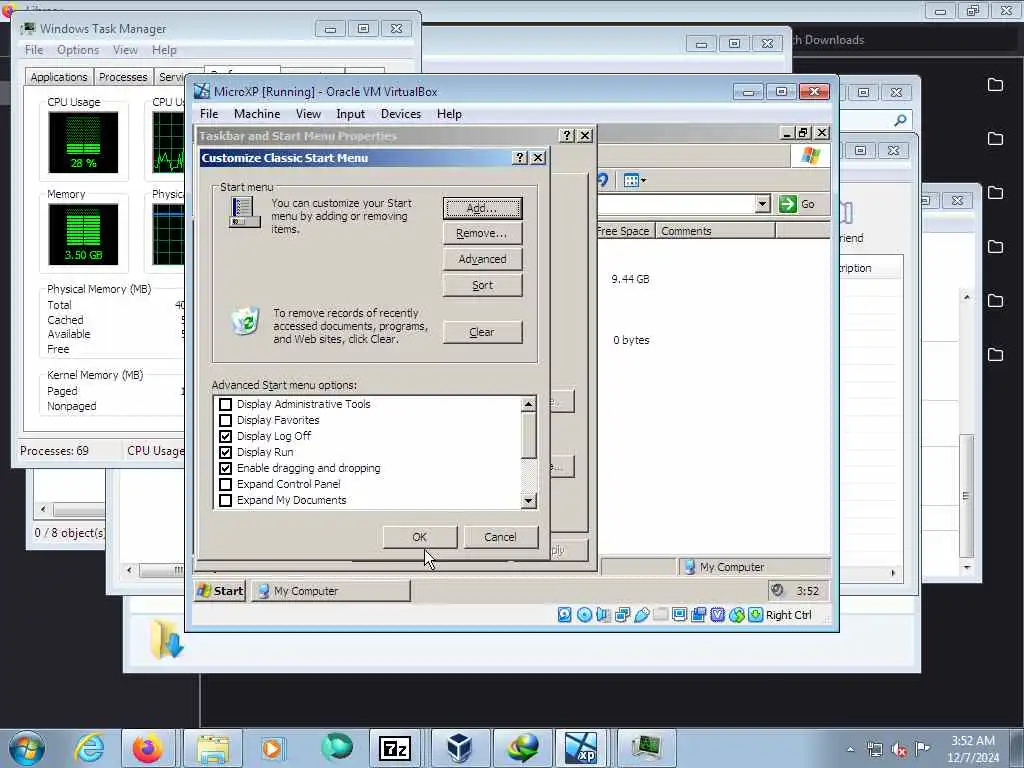Click the XP system tray icon beside the 3:52 clock
1024x768 pixels.
[777, 590]
